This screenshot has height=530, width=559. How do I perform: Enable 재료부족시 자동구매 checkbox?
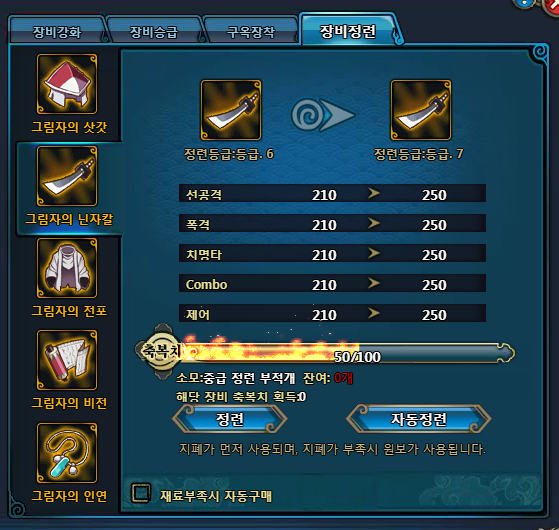141,493
